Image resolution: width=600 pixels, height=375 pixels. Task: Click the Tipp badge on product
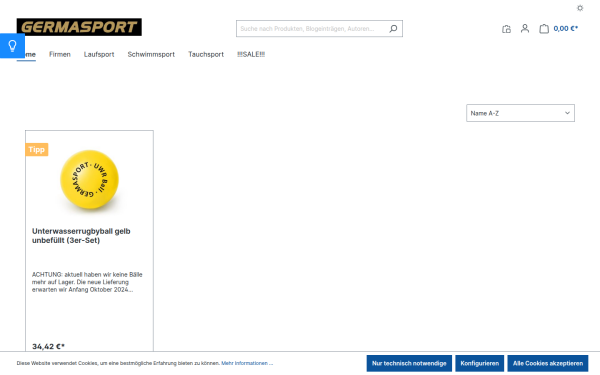click(x=37, y=150)
